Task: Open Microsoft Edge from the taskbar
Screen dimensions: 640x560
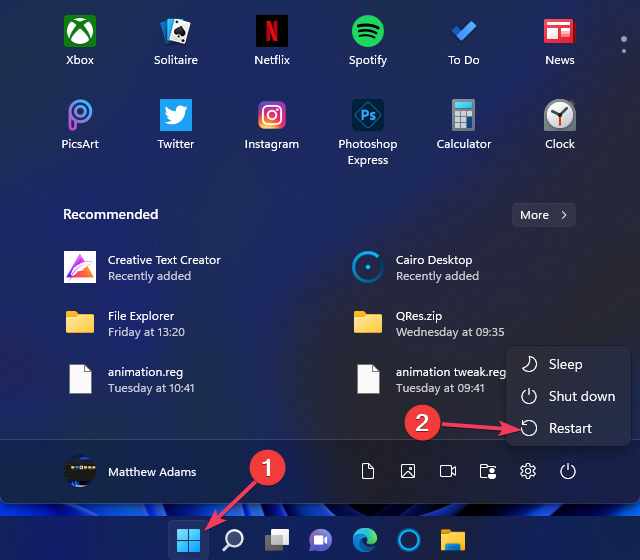Action: [x=365, y=540]
